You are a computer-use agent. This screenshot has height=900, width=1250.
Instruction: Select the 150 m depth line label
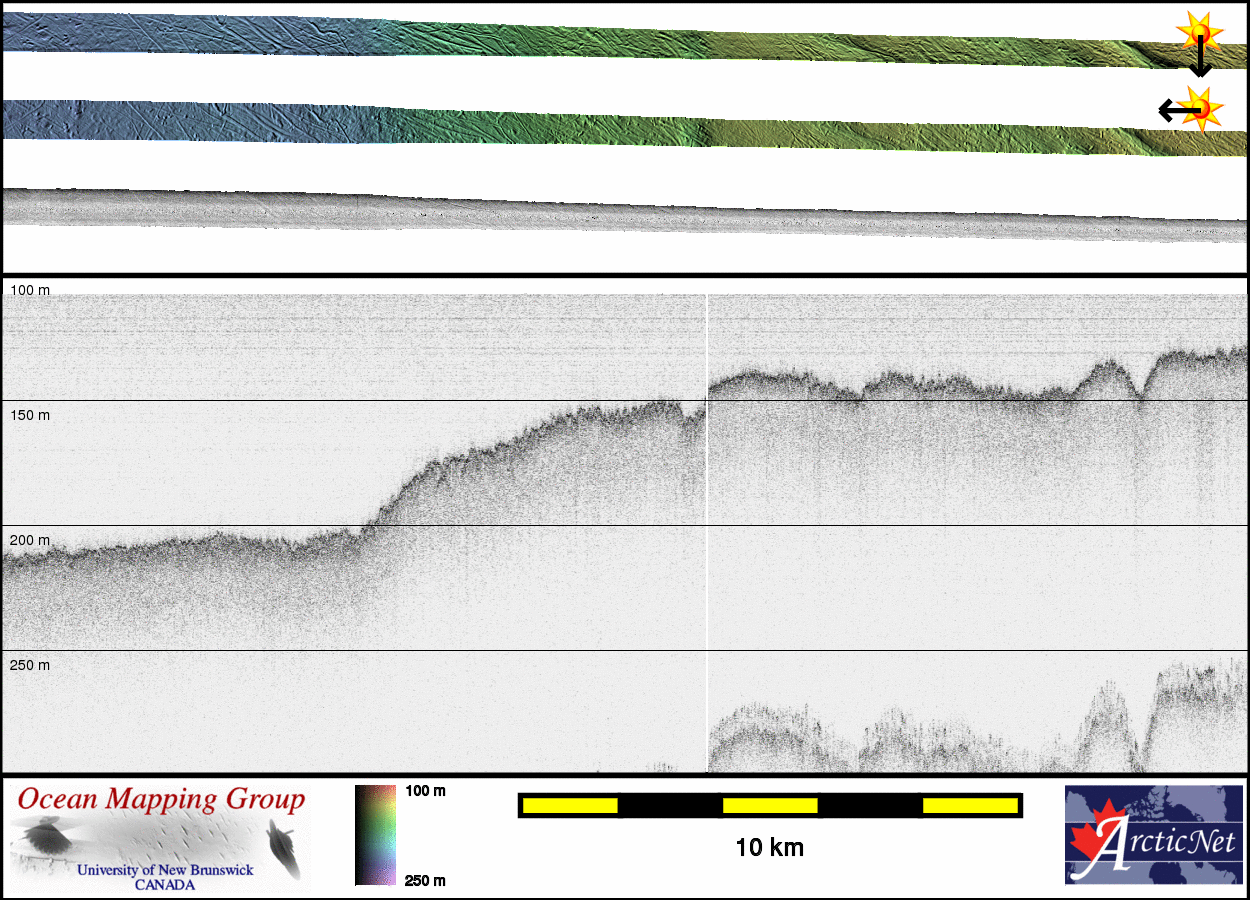coord(30,415)
